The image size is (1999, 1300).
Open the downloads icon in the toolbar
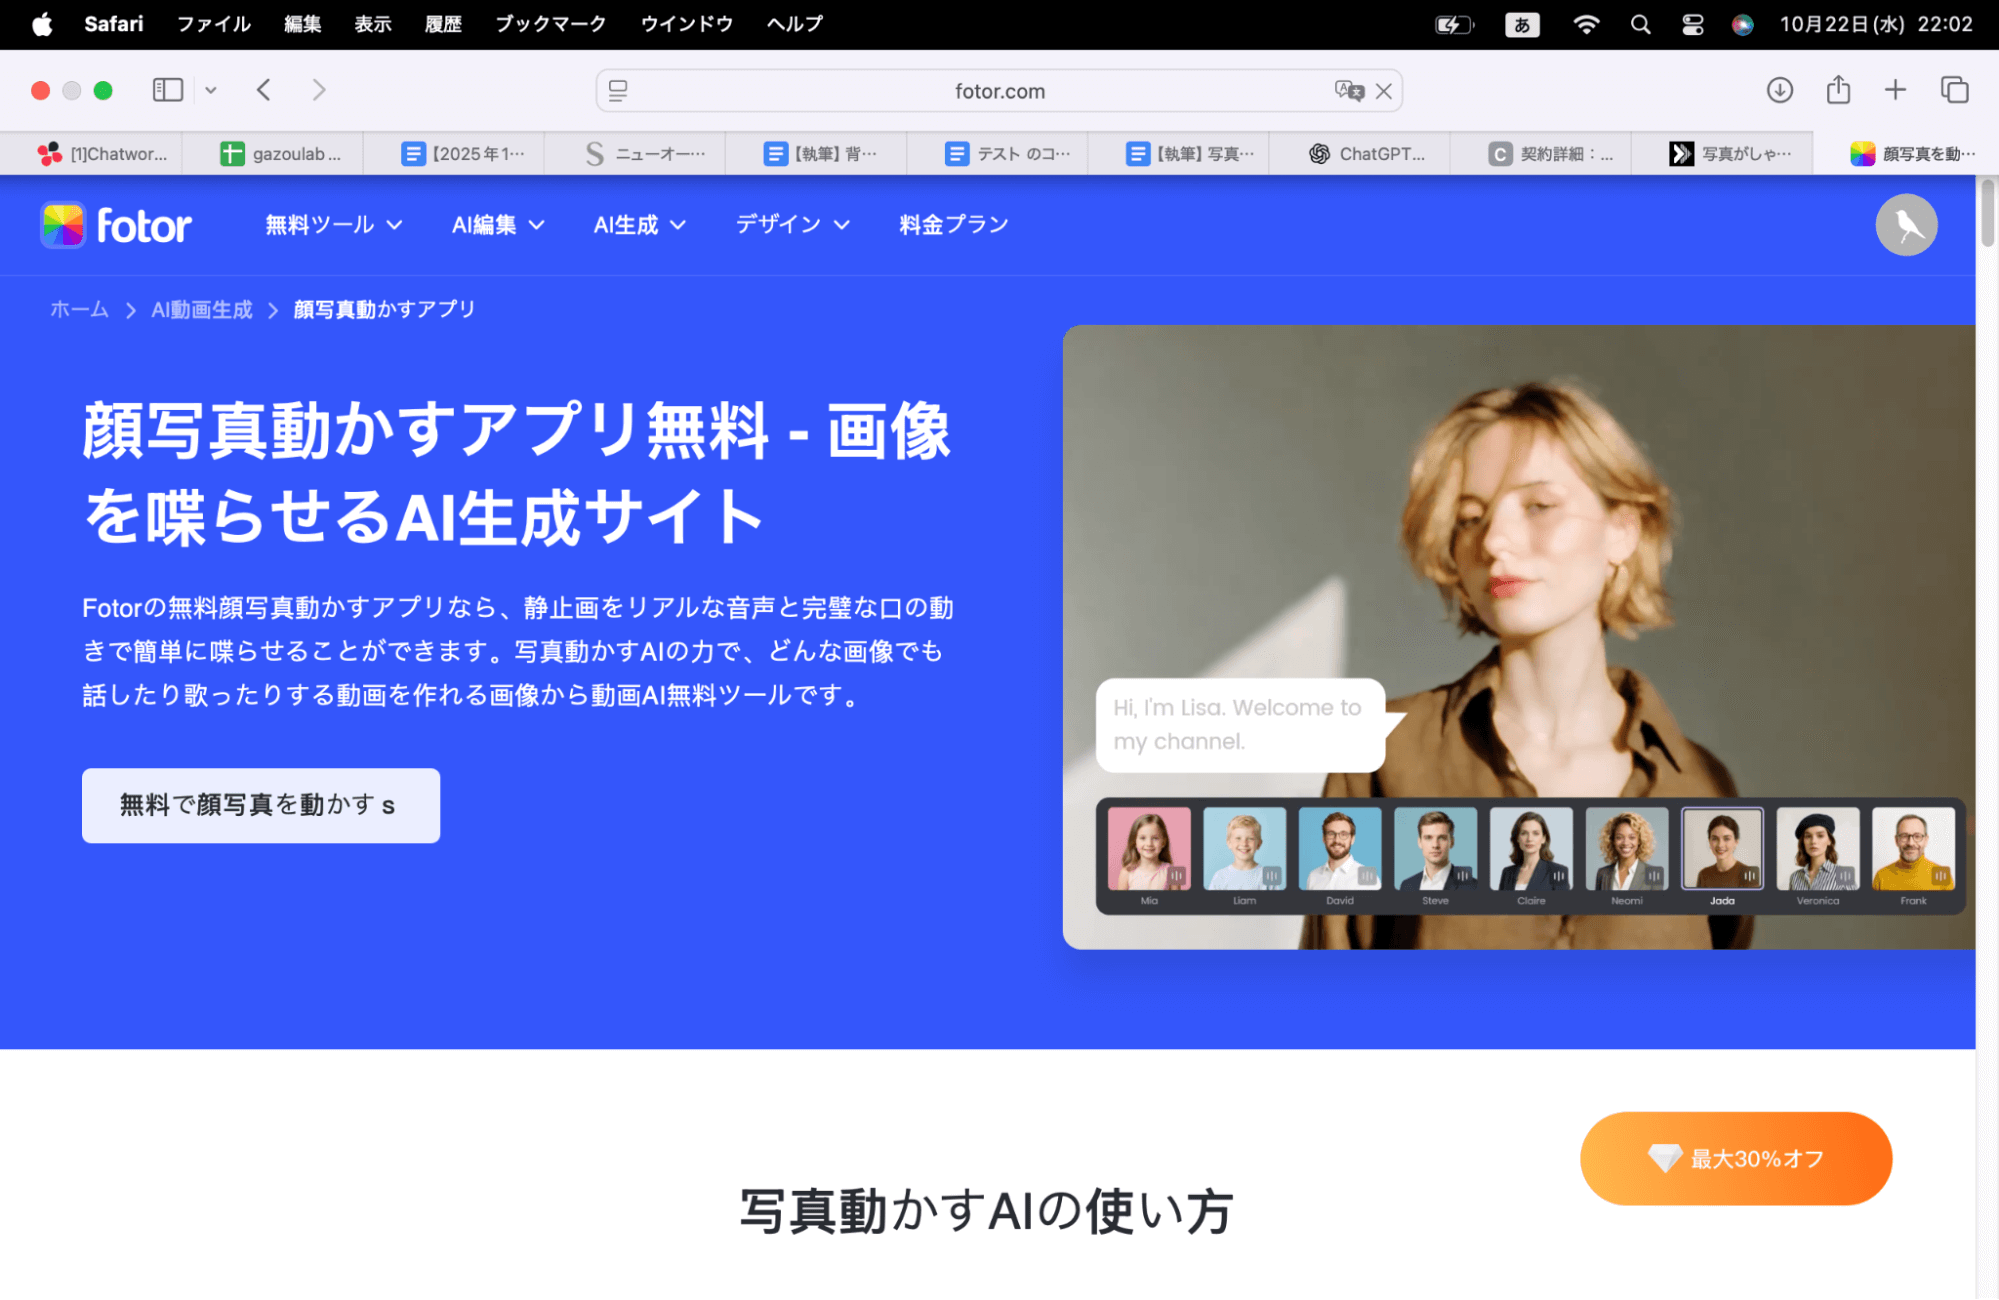tap(1779, 89)
